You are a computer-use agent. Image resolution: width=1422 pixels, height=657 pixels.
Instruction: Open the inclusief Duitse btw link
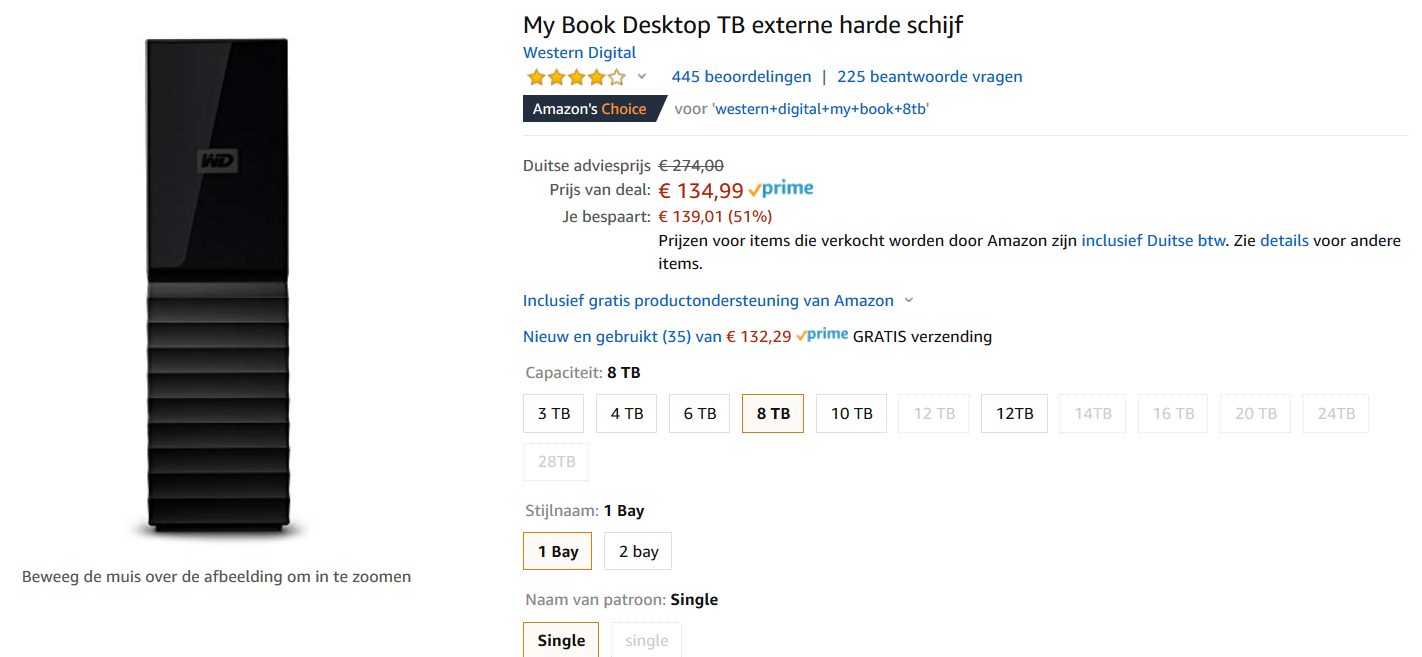coord(1153,241)
